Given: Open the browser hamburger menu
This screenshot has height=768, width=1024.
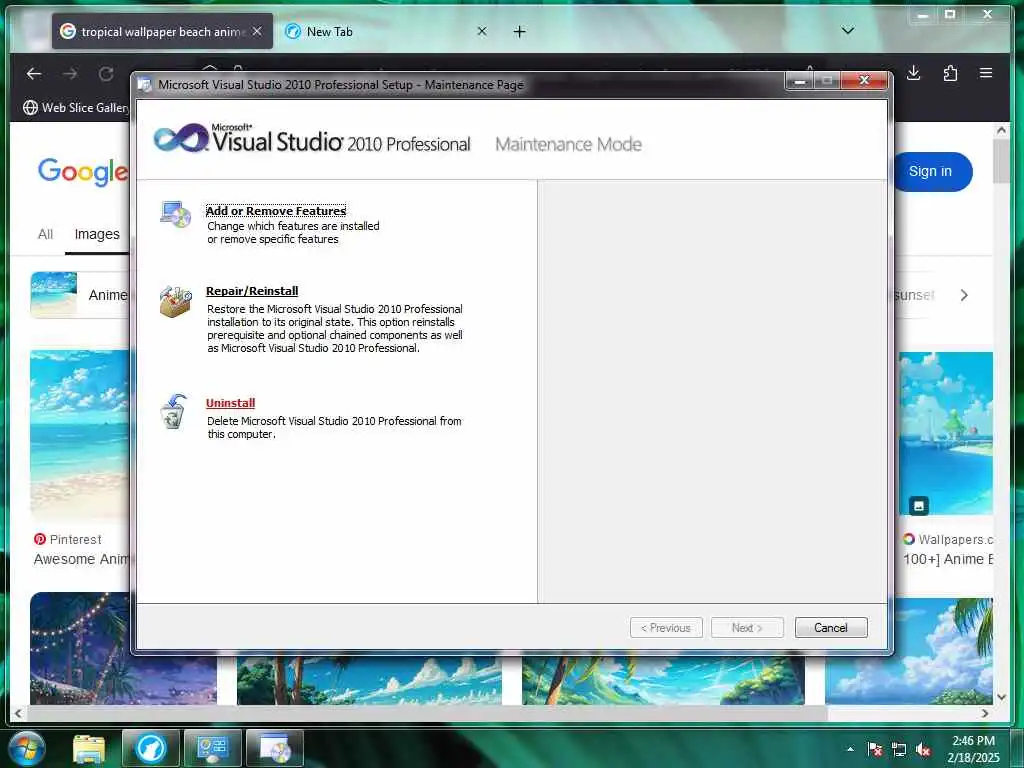Looking at the screenshot, I should 986,73.
